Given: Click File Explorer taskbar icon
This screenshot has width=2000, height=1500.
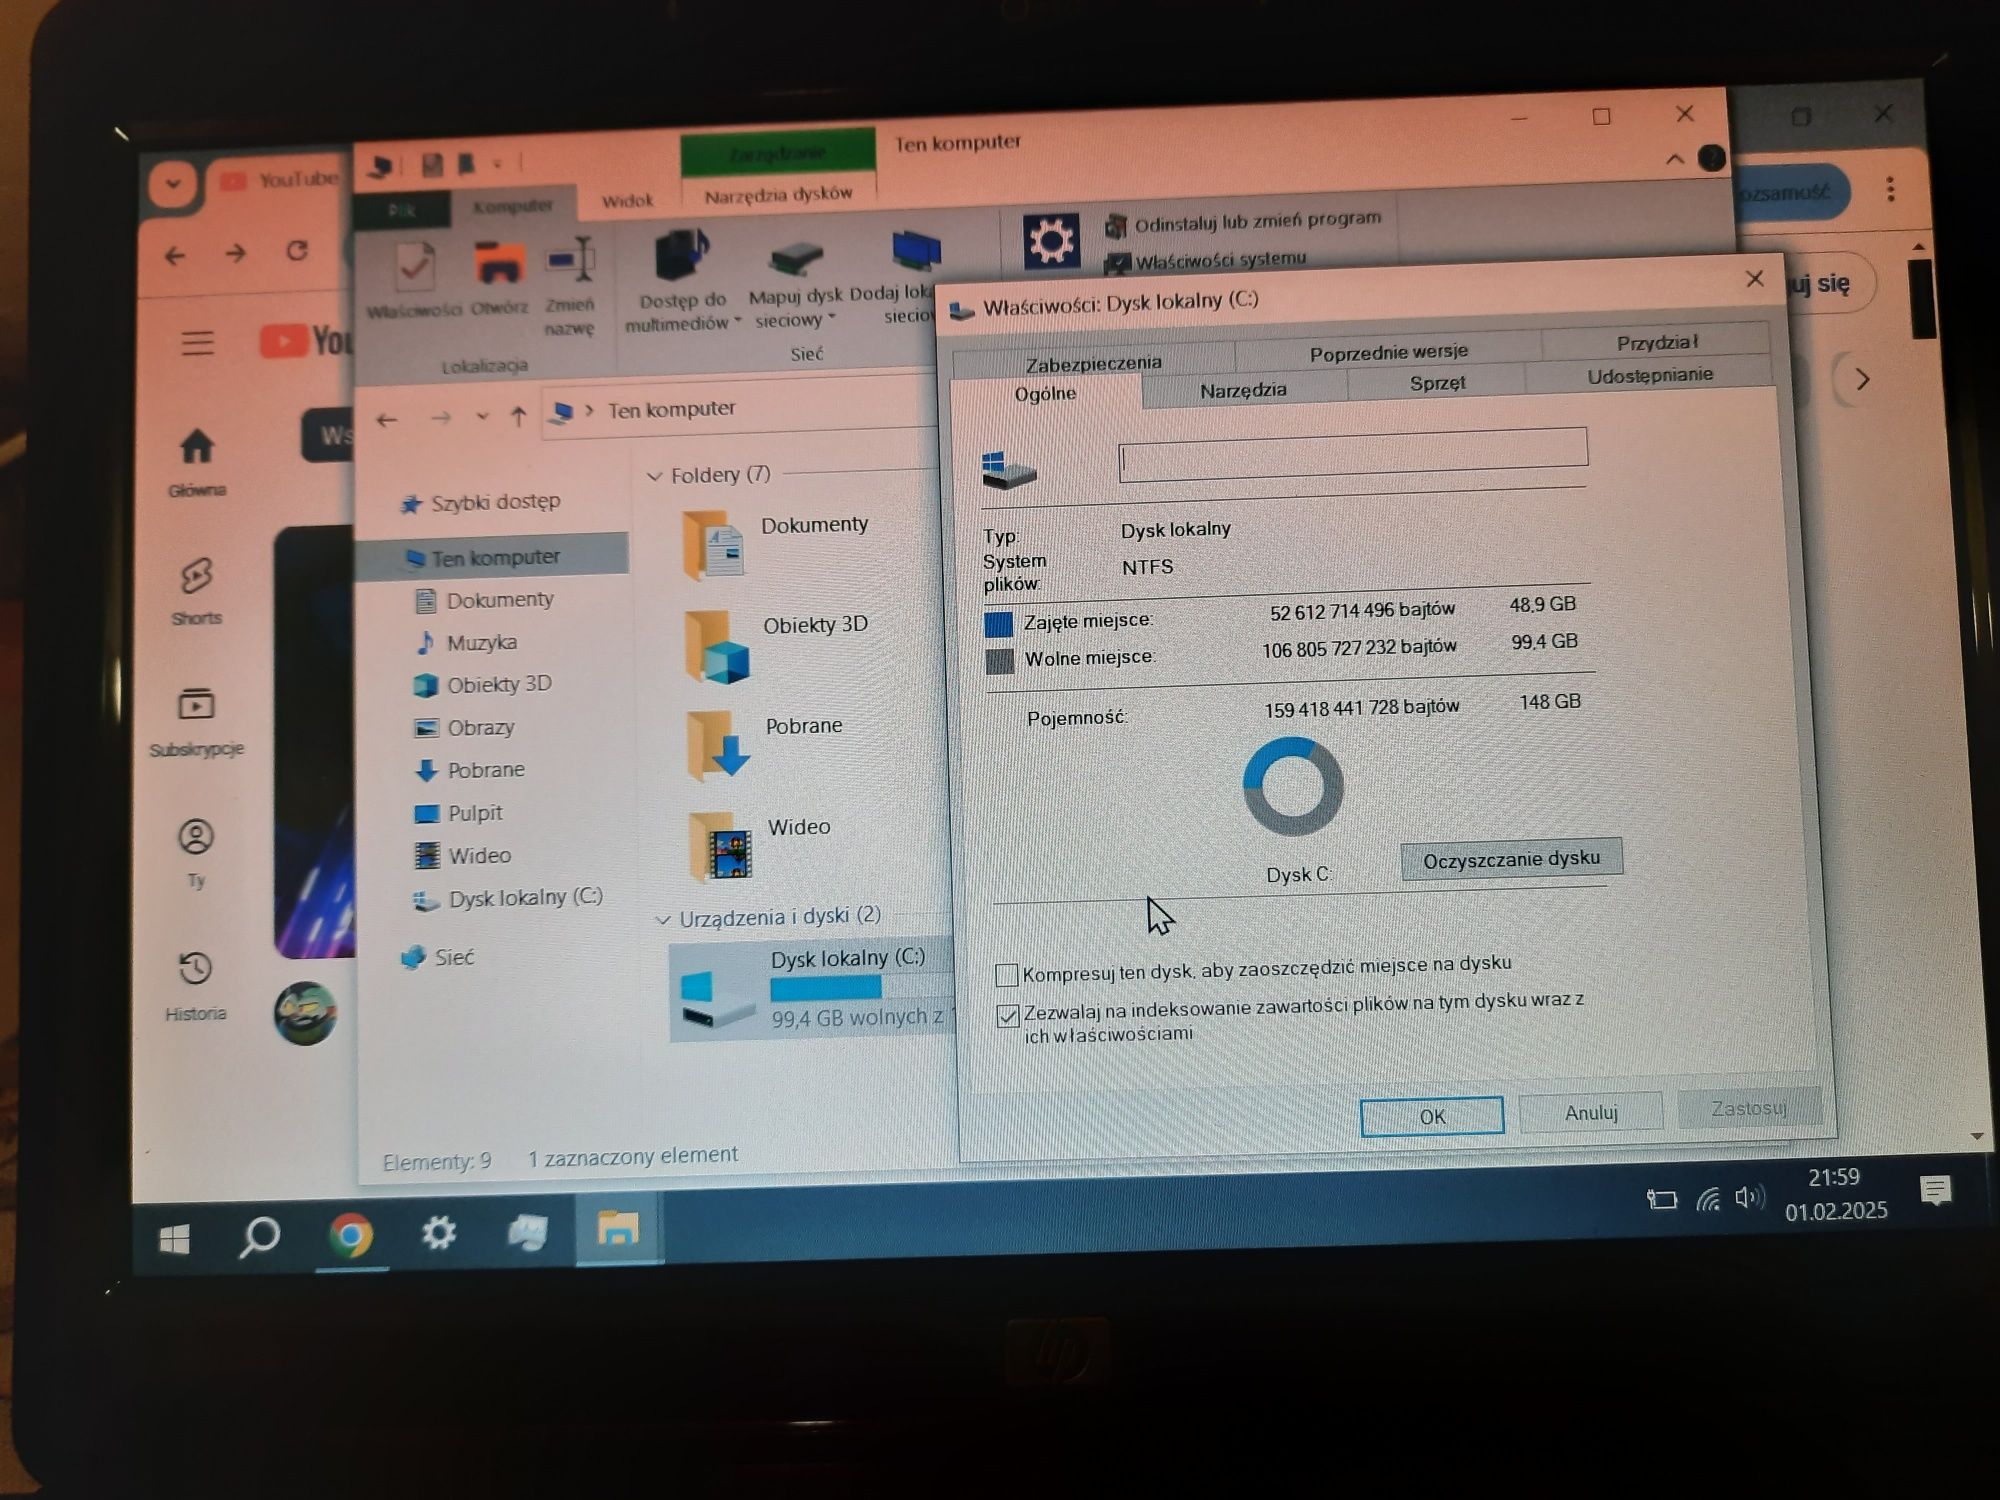Looking at the screenshot, I should pos(617,1227).
